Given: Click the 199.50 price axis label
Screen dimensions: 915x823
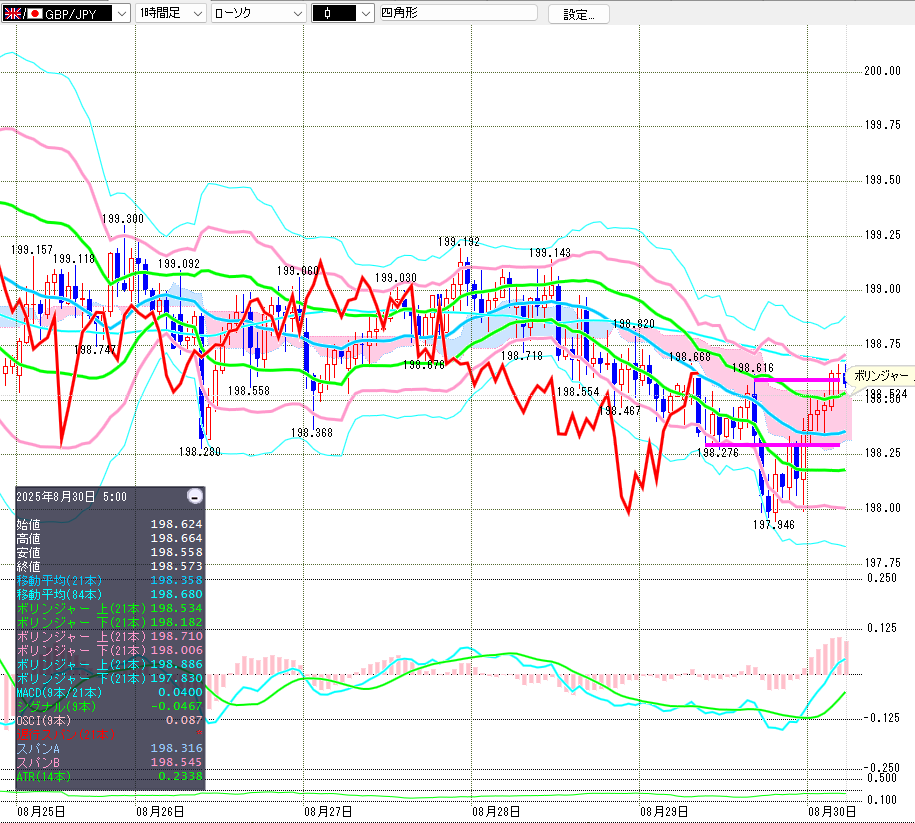Looking at the screenshot, I should coord(882,180).
